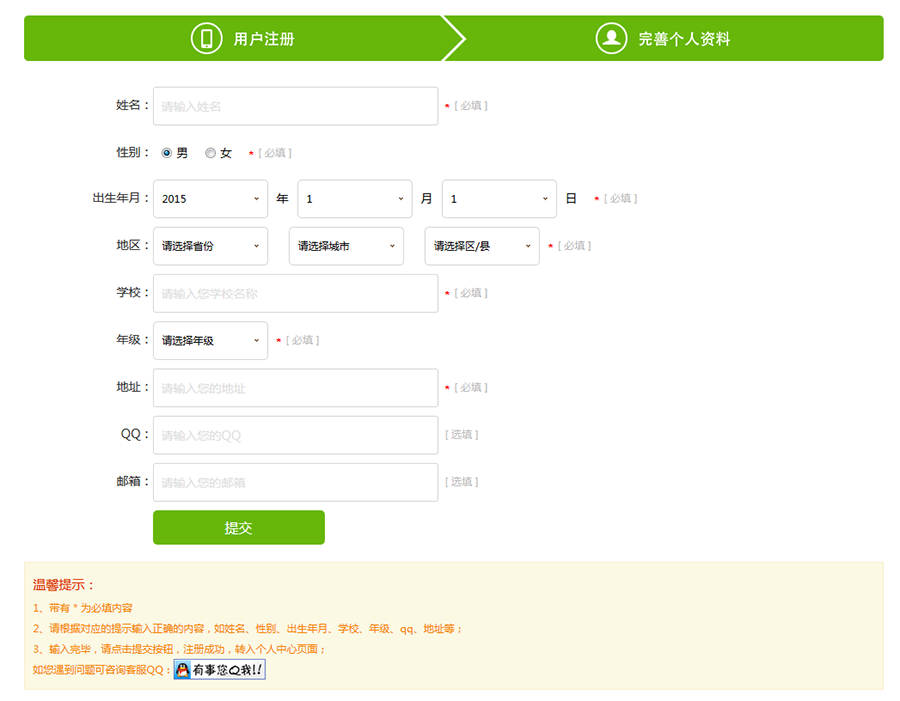Focus the 邮箱 email input field
Screen dimensions: 900x701
[x=296, y=482]
